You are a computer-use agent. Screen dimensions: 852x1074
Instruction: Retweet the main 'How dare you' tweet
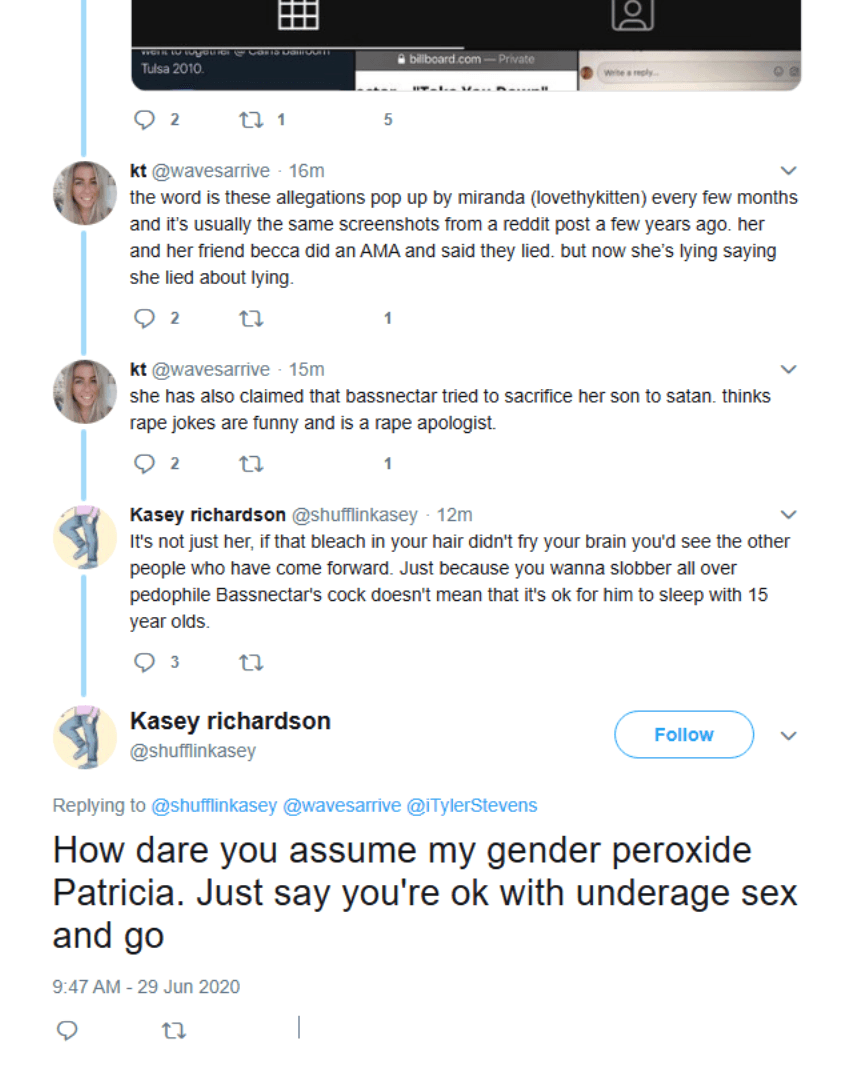173,1030
